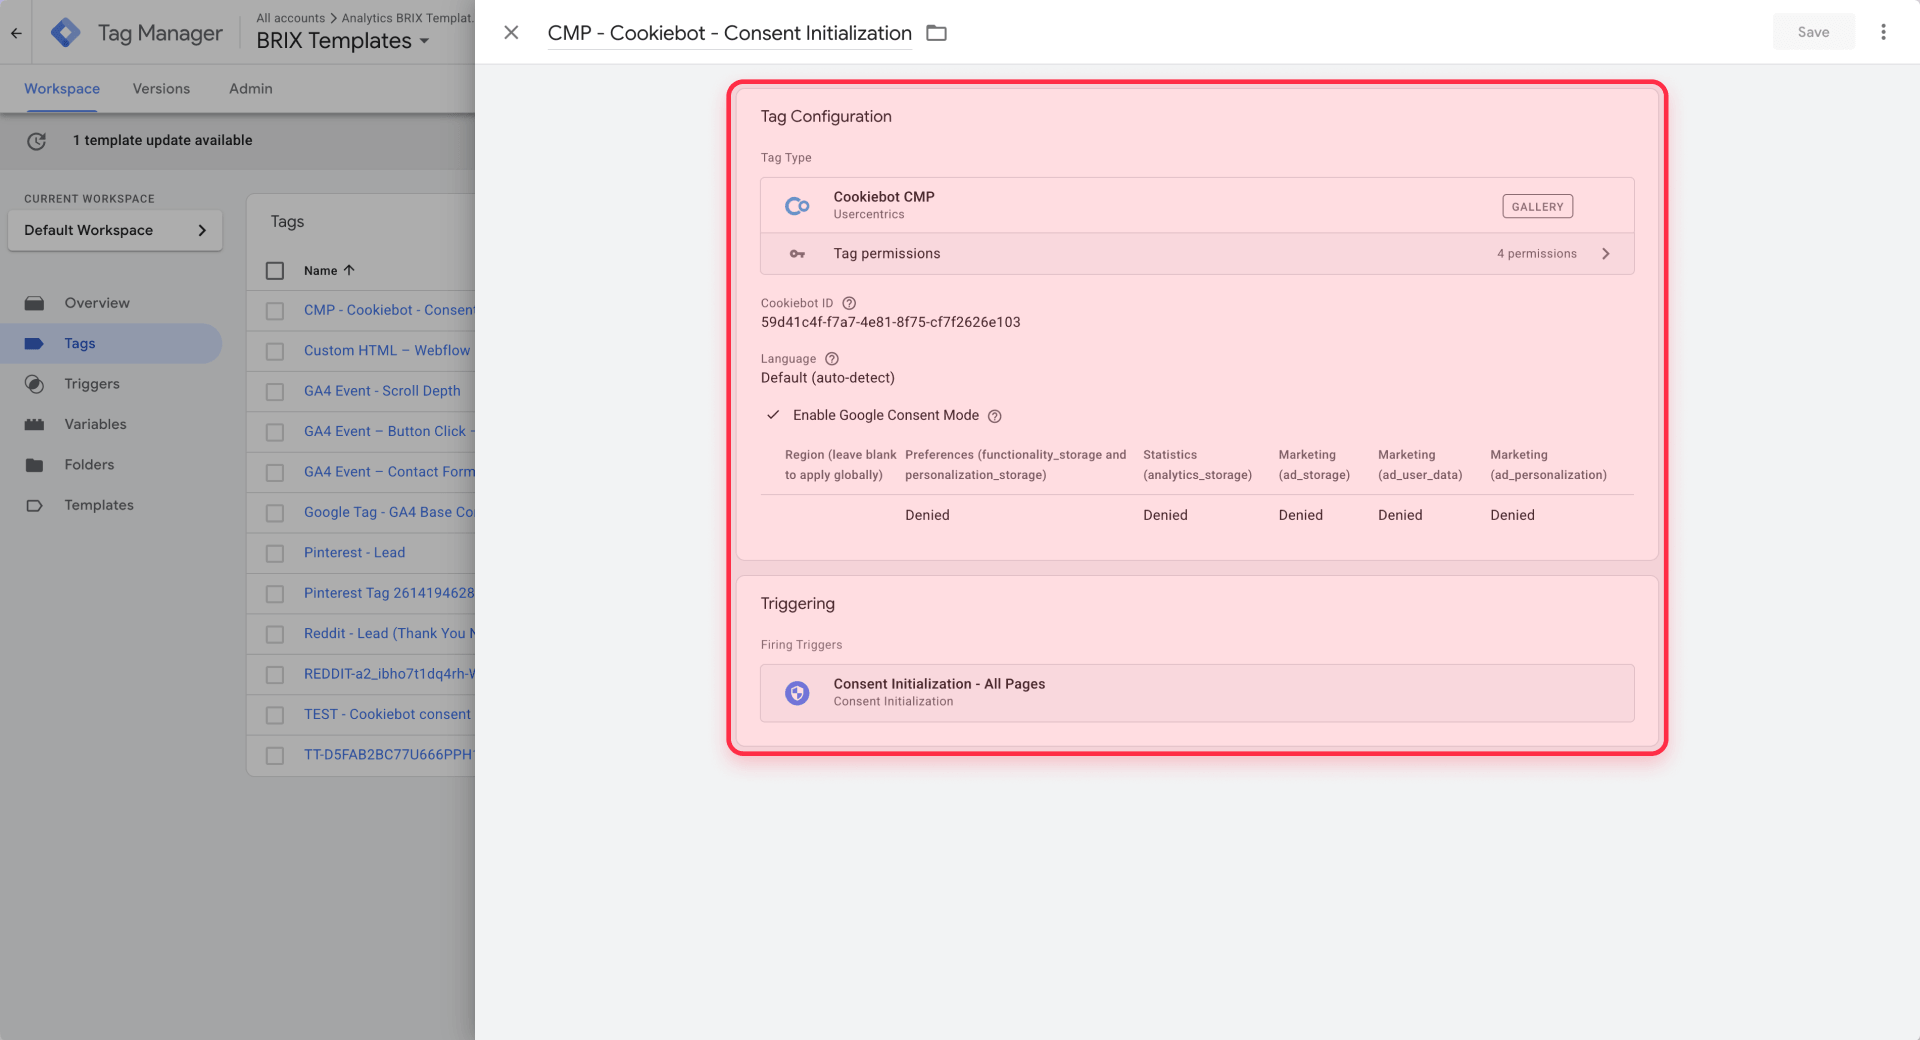The height and width of the screenshot is (1040, 1920).
Task: Open the REDDIT-a2_ibho7t1dq4rh tag
Action: point(389,674)
